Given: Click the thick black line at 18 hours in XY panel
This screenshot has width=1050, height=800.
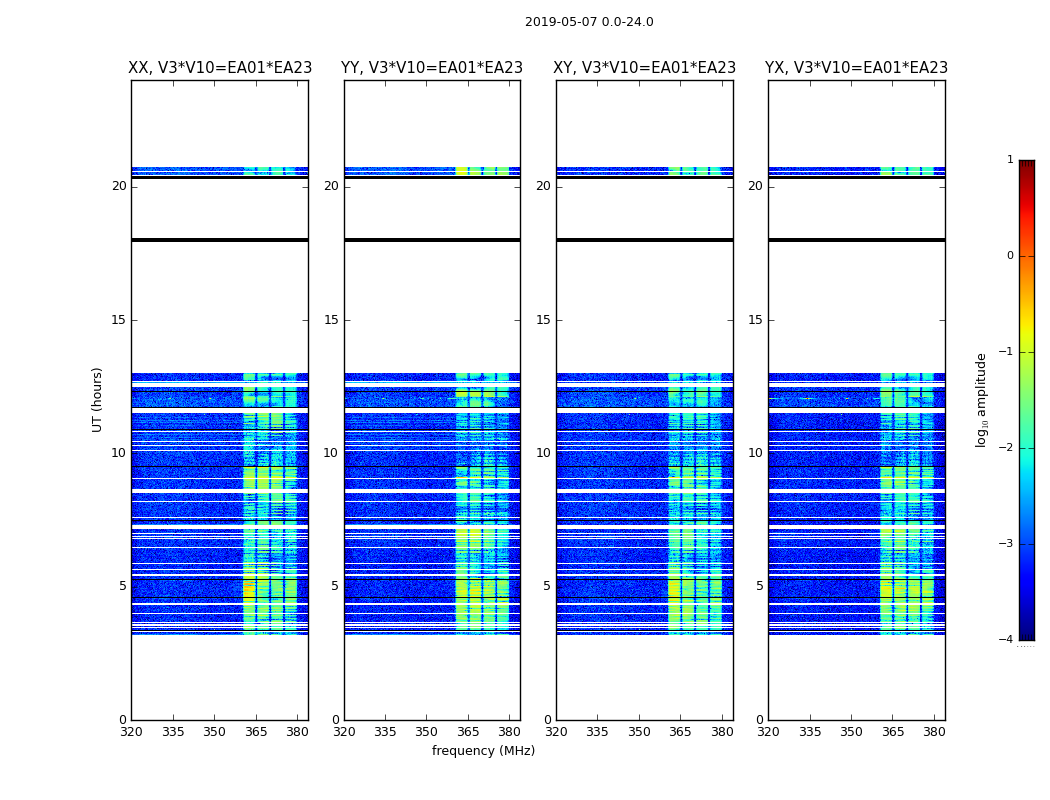Looking at the screenshot, I should (x=645, y=240).
